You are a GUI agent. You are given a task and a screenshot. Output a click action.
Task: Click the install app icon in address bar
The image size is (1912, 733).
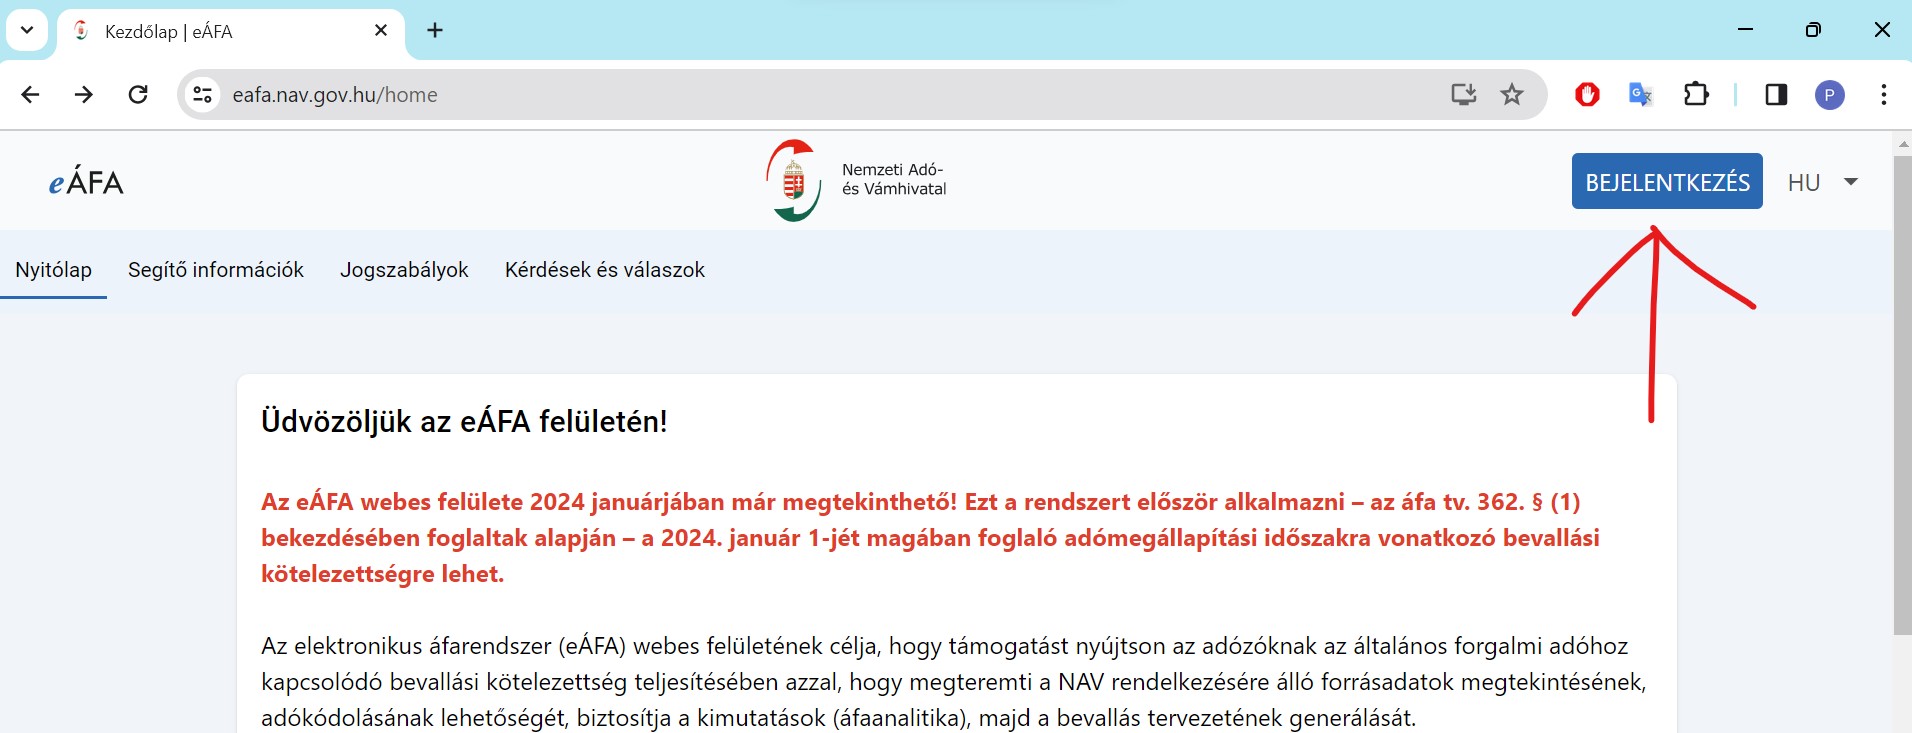click(1464, 95)
